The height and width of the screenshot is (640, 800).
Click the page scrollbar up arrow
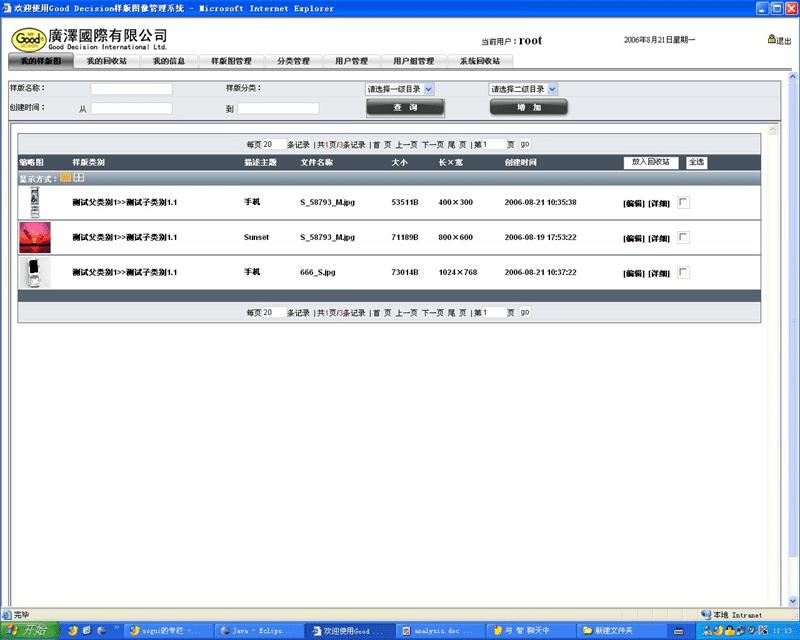[793, 77]
